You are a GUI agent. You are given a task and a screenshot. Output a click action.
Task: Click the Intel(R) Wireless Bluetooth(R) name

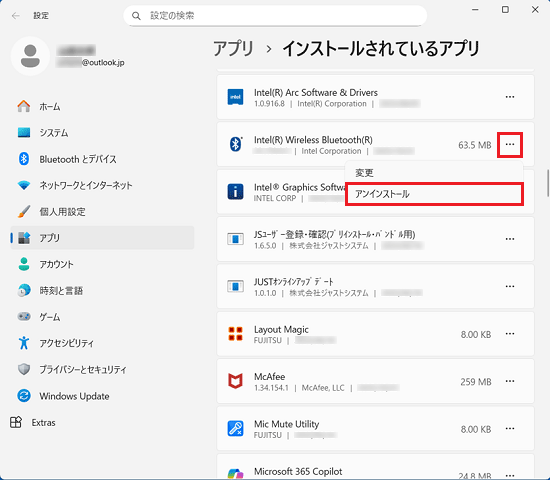tap(313, 140)
